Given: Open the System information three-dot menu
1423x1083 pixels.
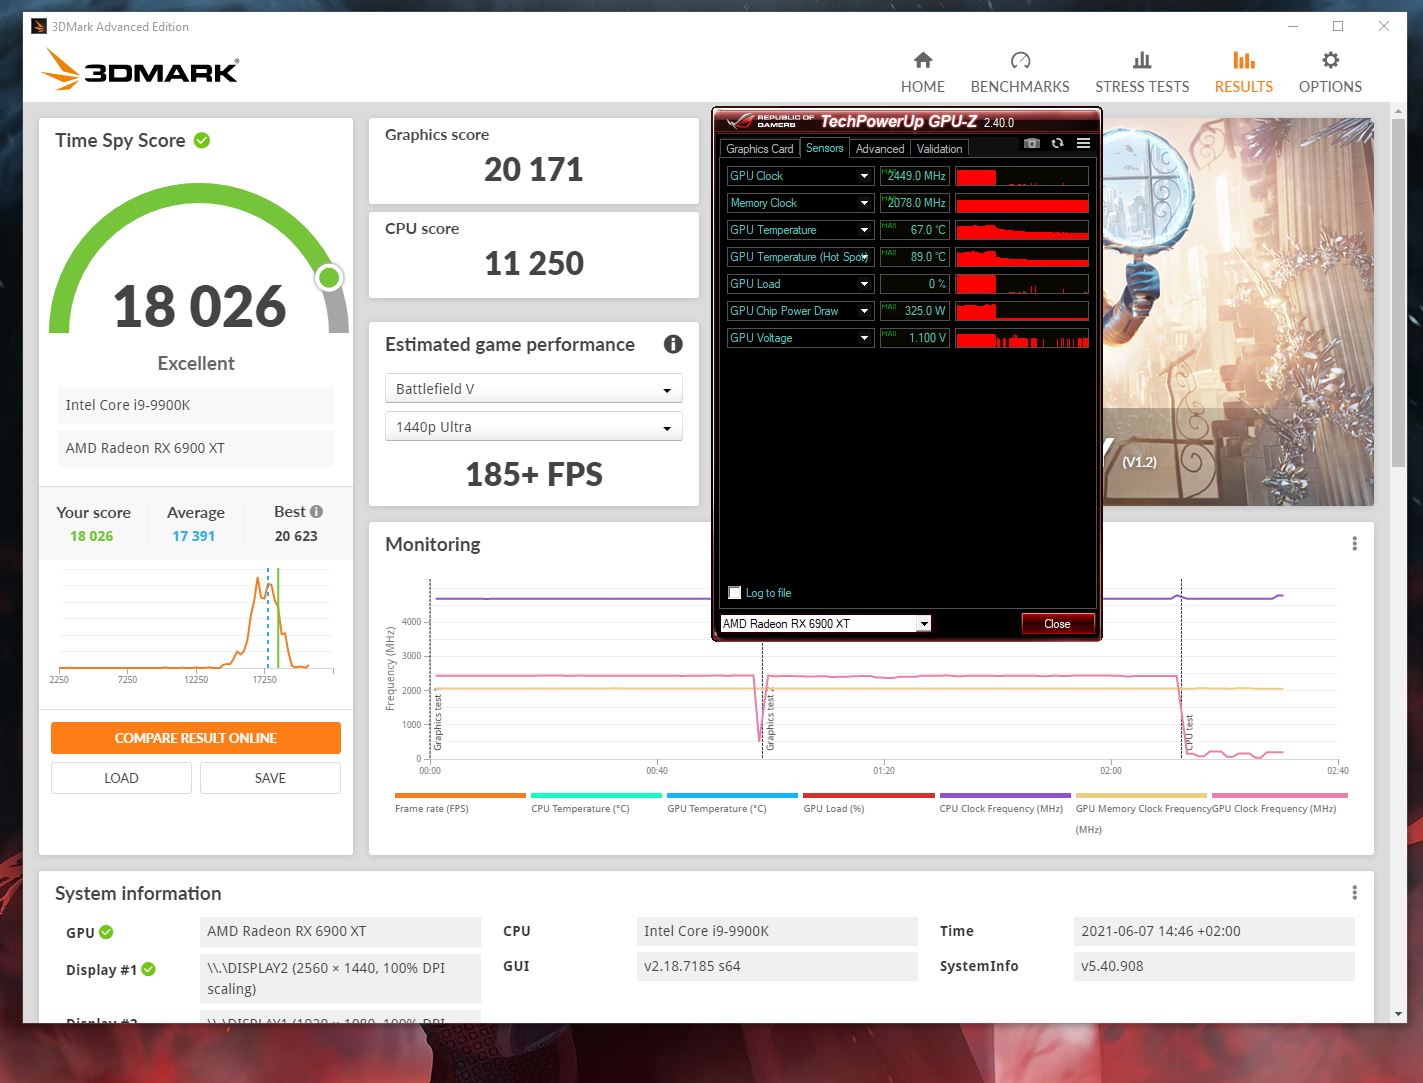Looking at the screenshot, I should [1354, 893].
